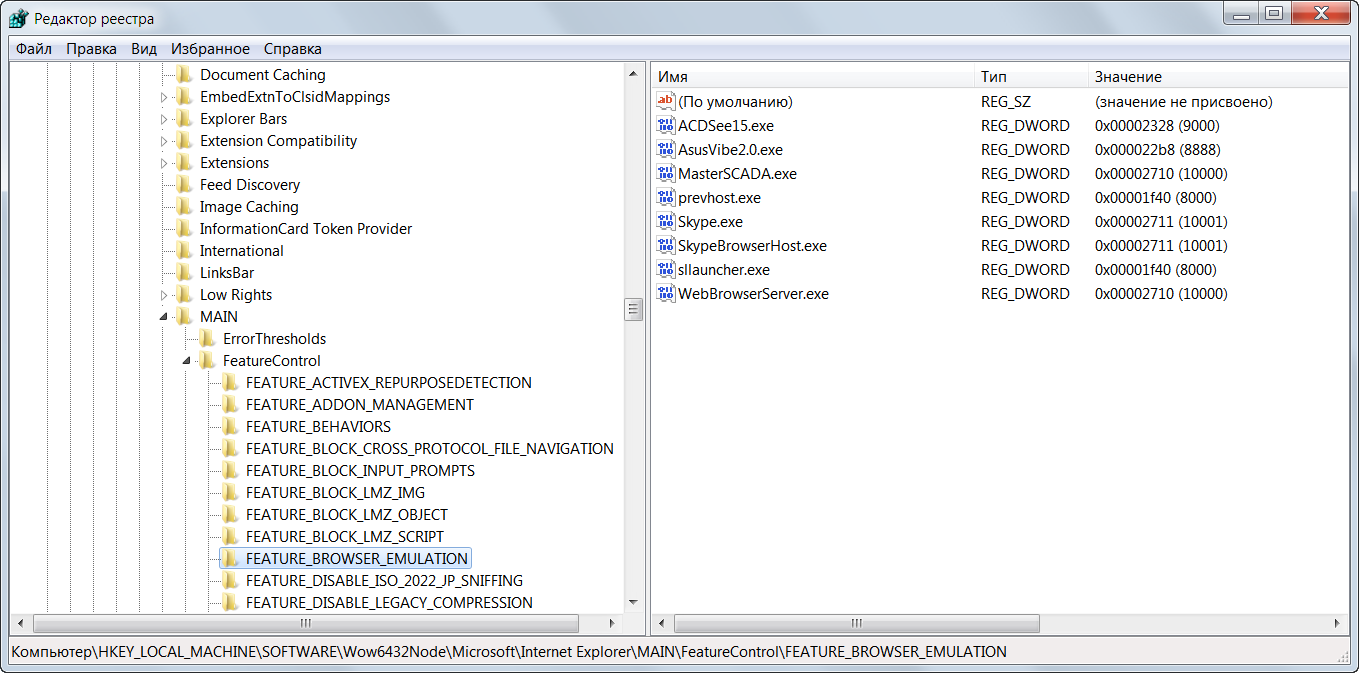
Task: Select the InformationCard Token Provider key
Action: point(306,228)
